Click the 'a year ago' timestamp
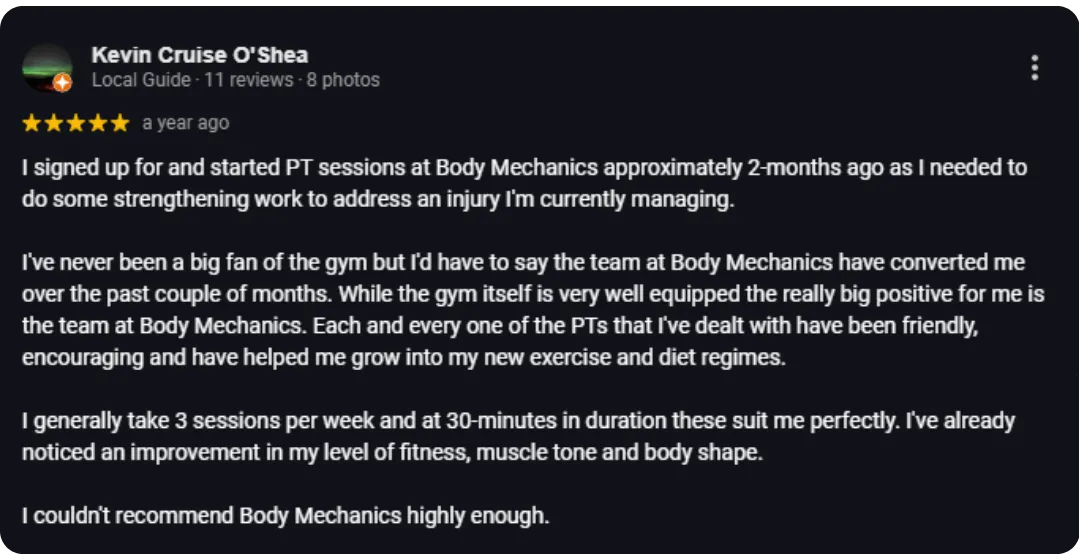 [x=185, y=123]
